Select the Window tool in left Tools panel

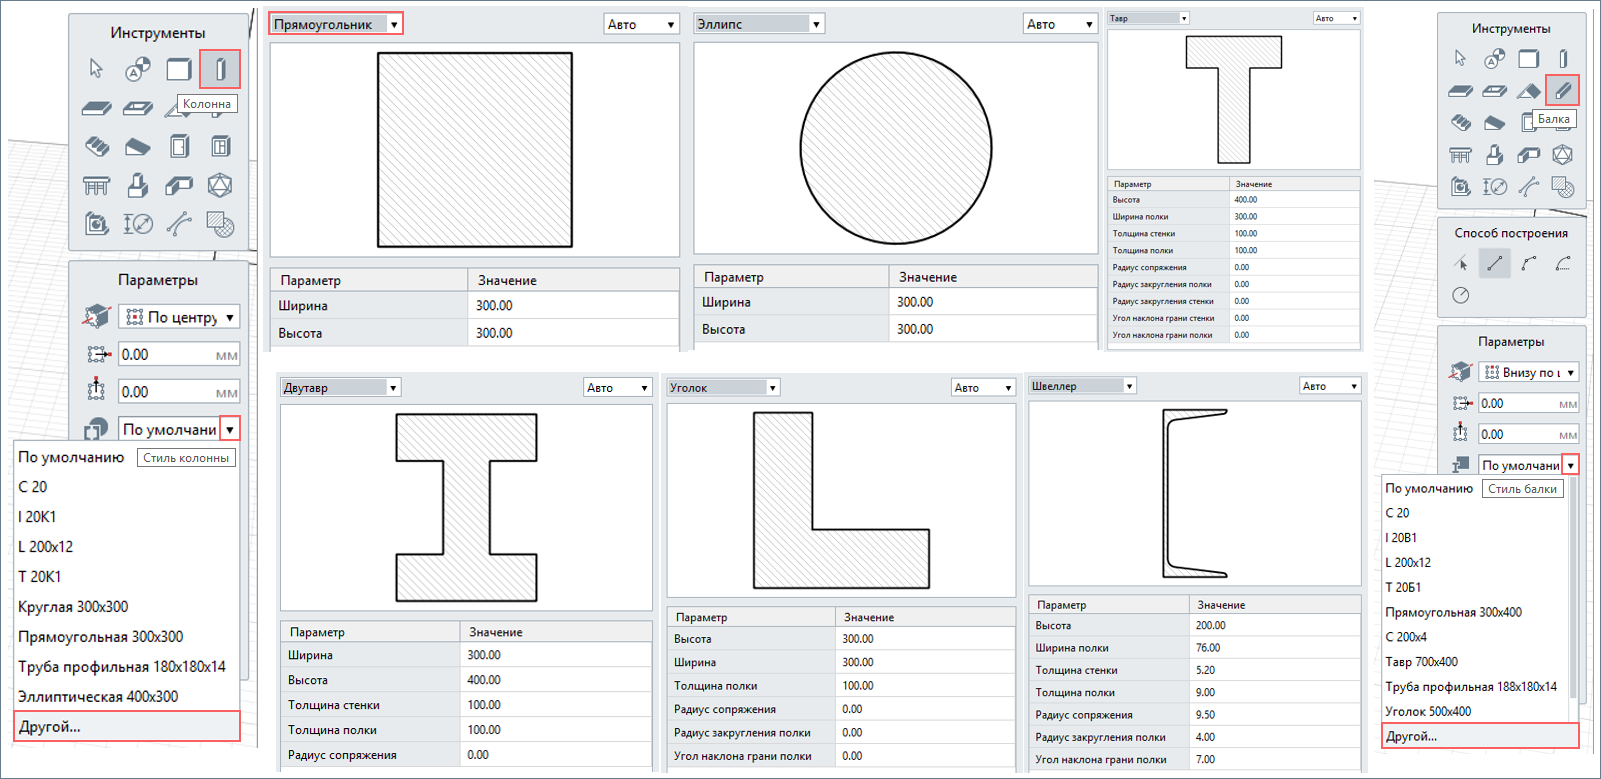click(x=220, y=147)
